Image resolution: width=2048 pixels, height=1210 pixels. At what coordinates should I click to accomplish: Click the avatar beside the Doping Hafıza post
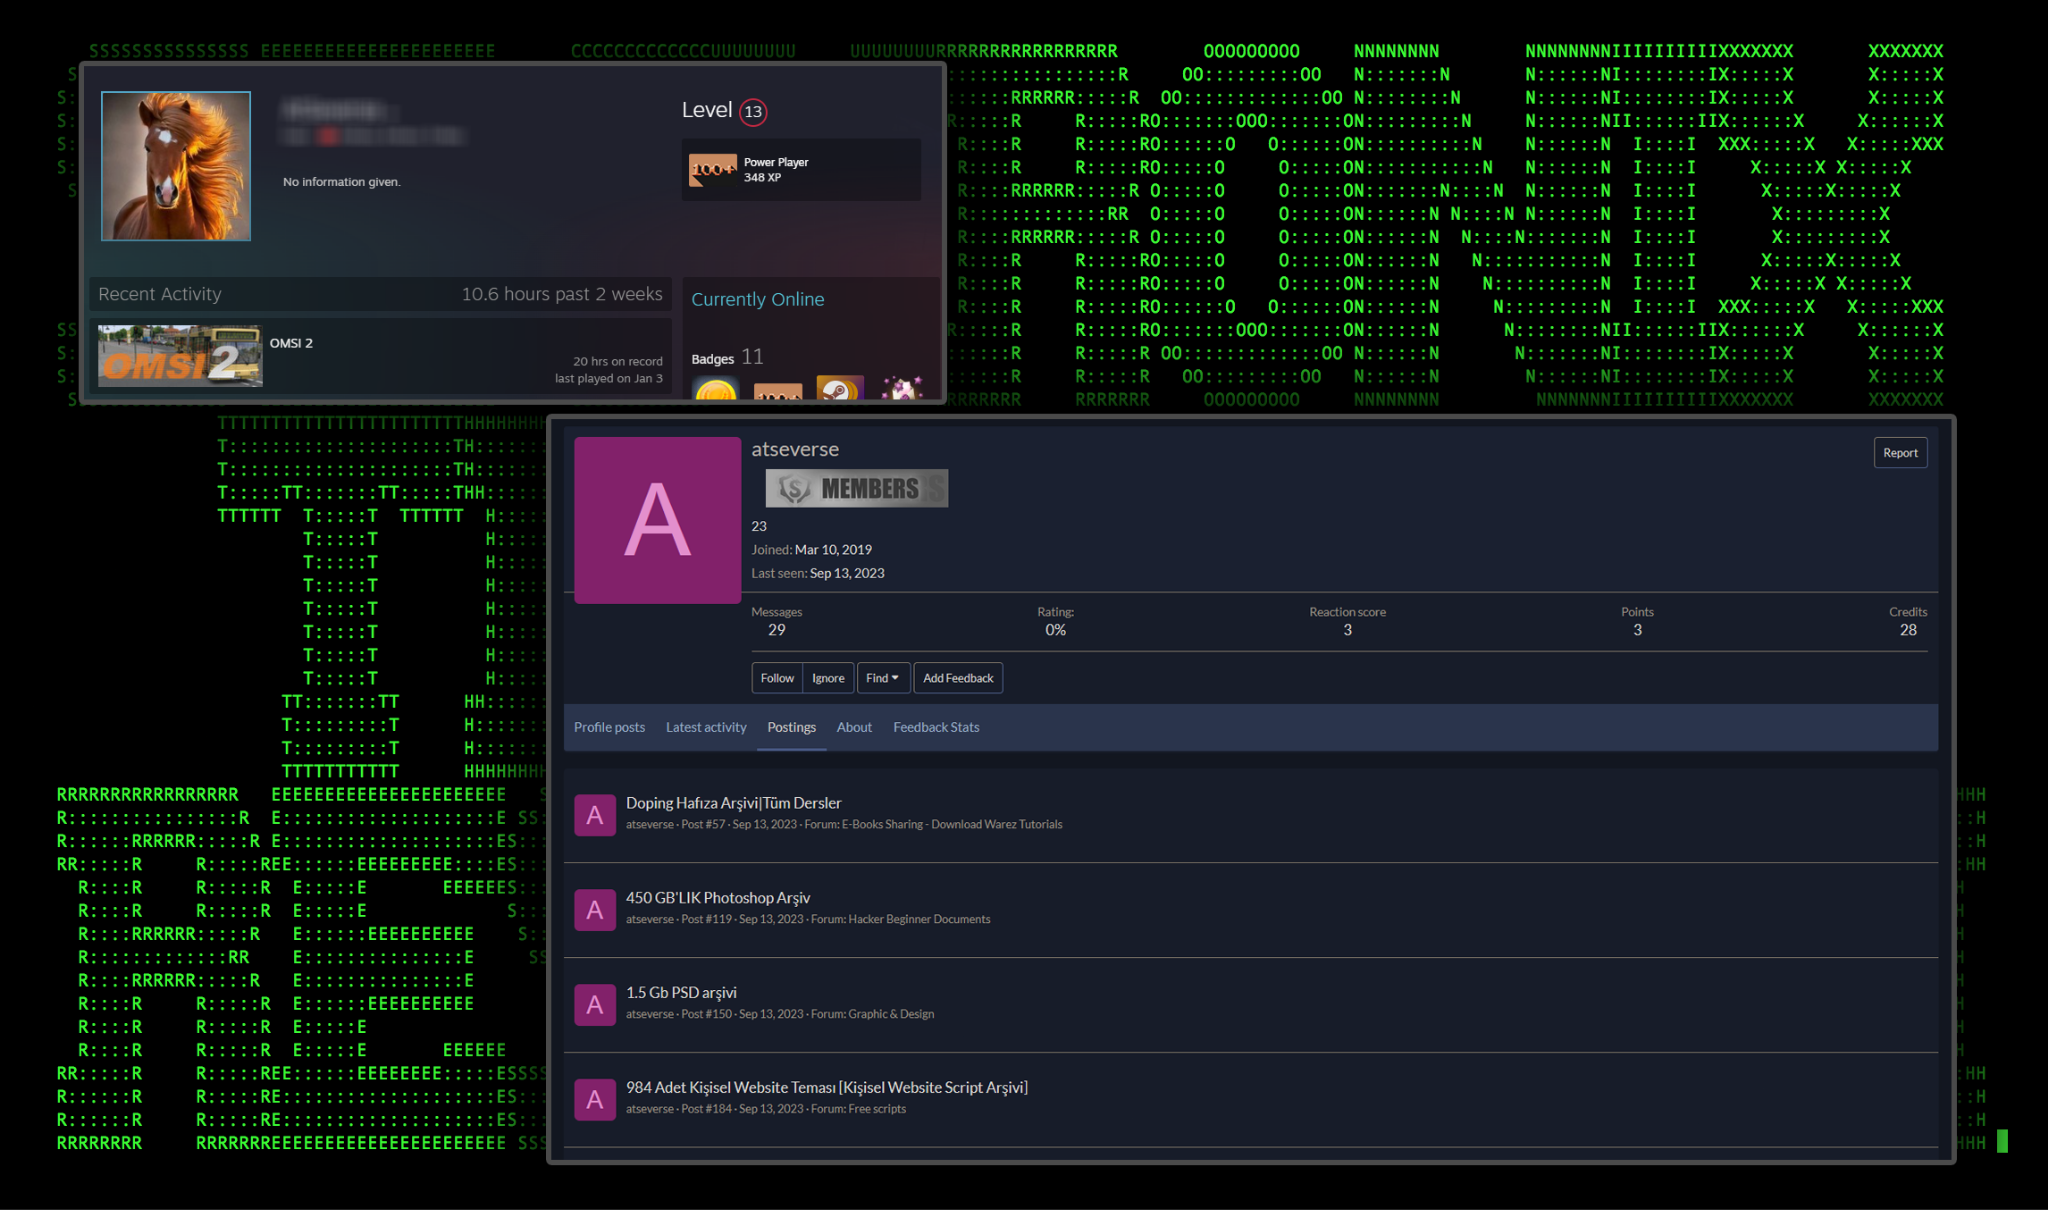click(594, 815)
